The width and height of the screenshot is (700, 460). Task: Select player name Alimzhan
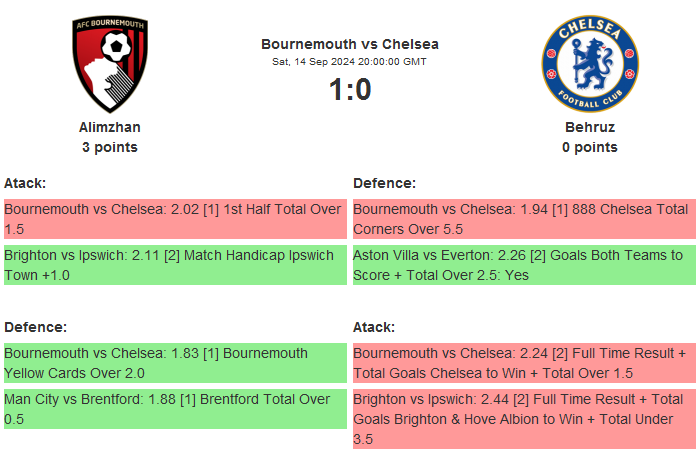click(x=110, y=127)
